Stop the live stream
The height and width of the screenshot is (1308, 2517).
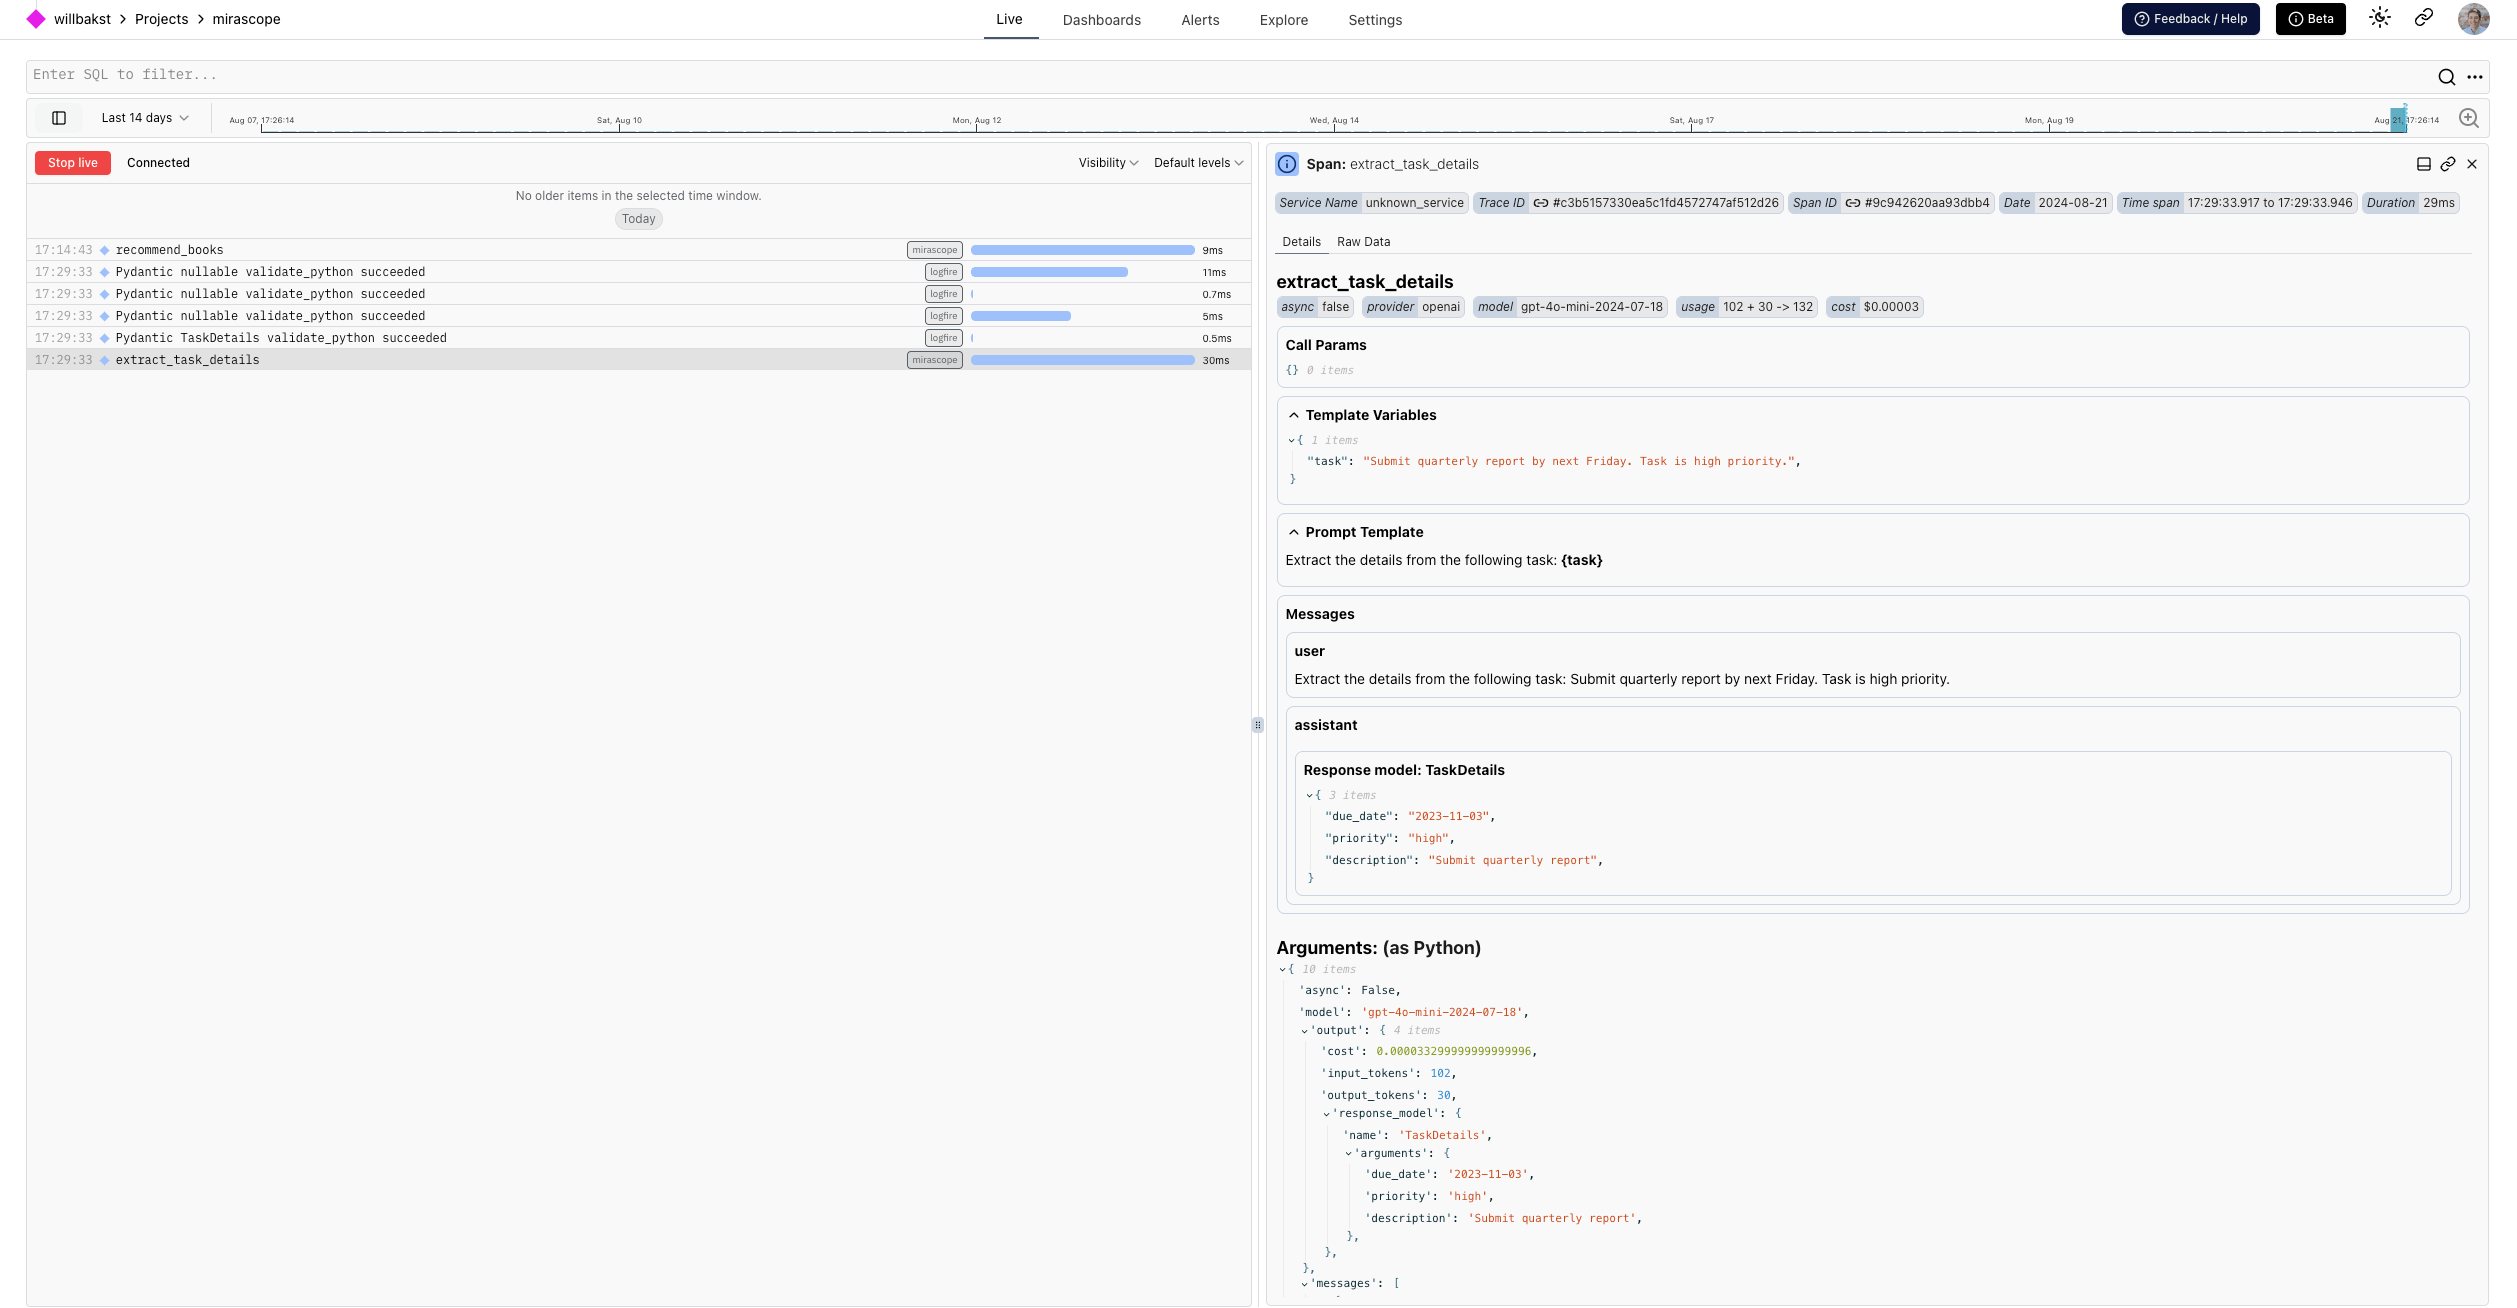[x=72, y=163]
